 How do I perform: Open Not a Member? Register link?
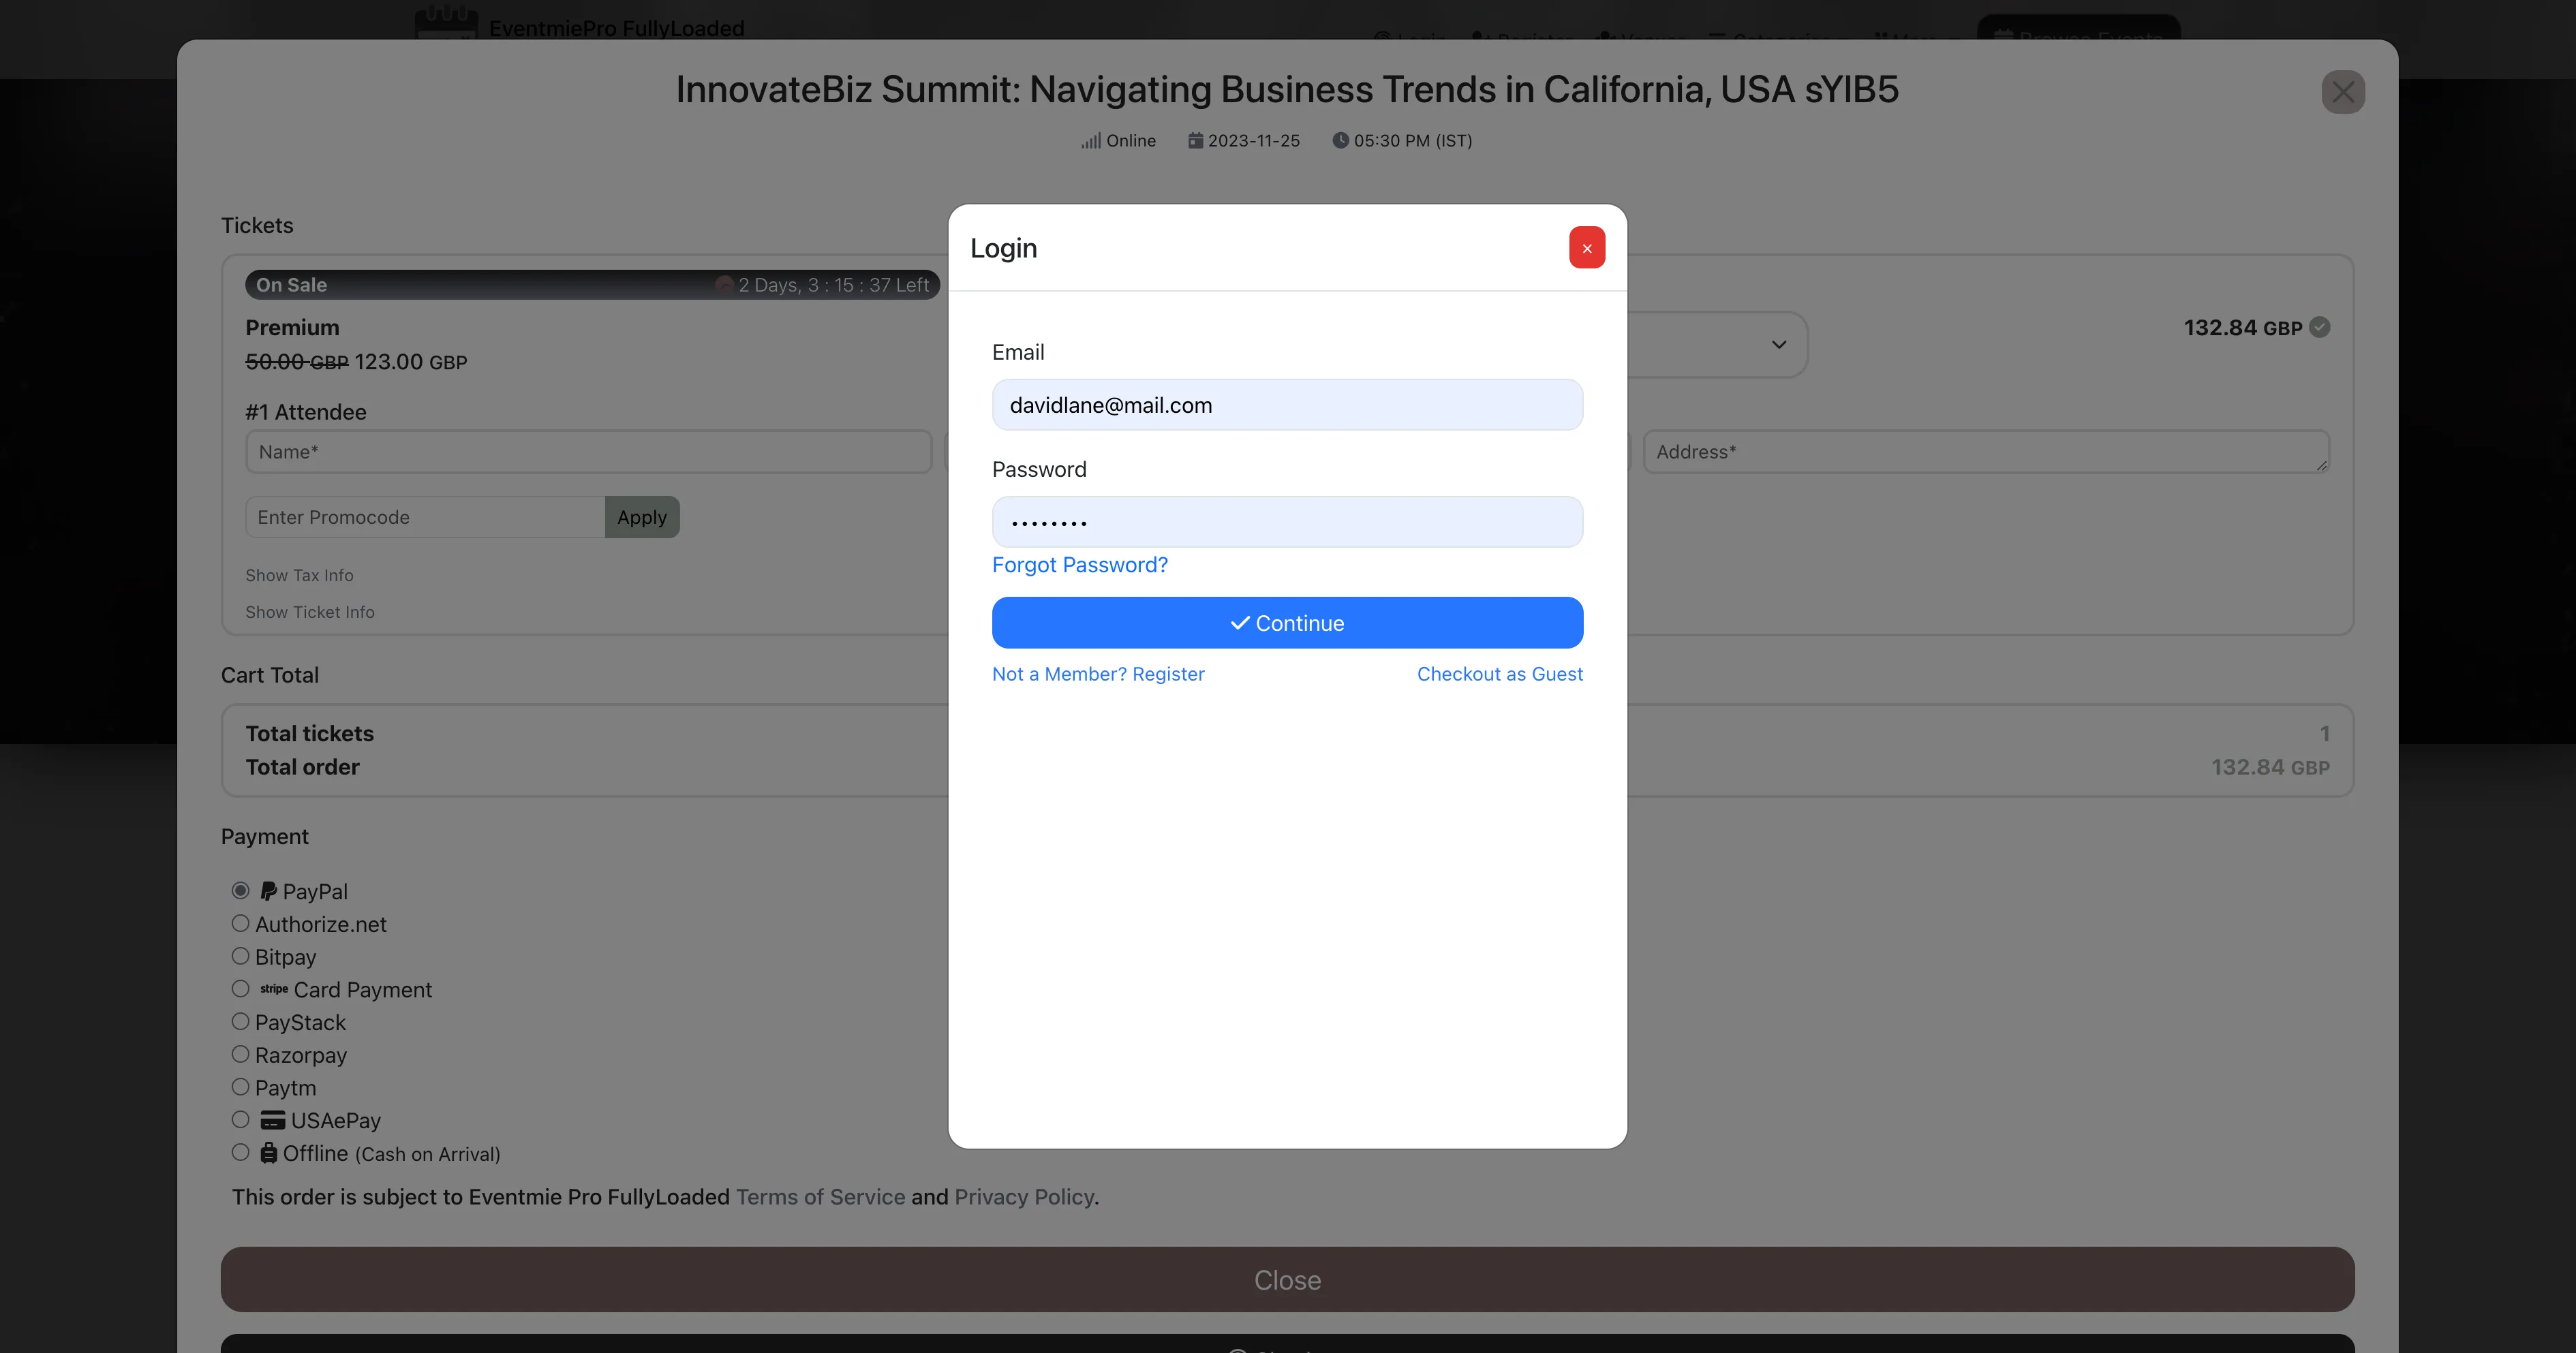click(x=1097, y=674)
